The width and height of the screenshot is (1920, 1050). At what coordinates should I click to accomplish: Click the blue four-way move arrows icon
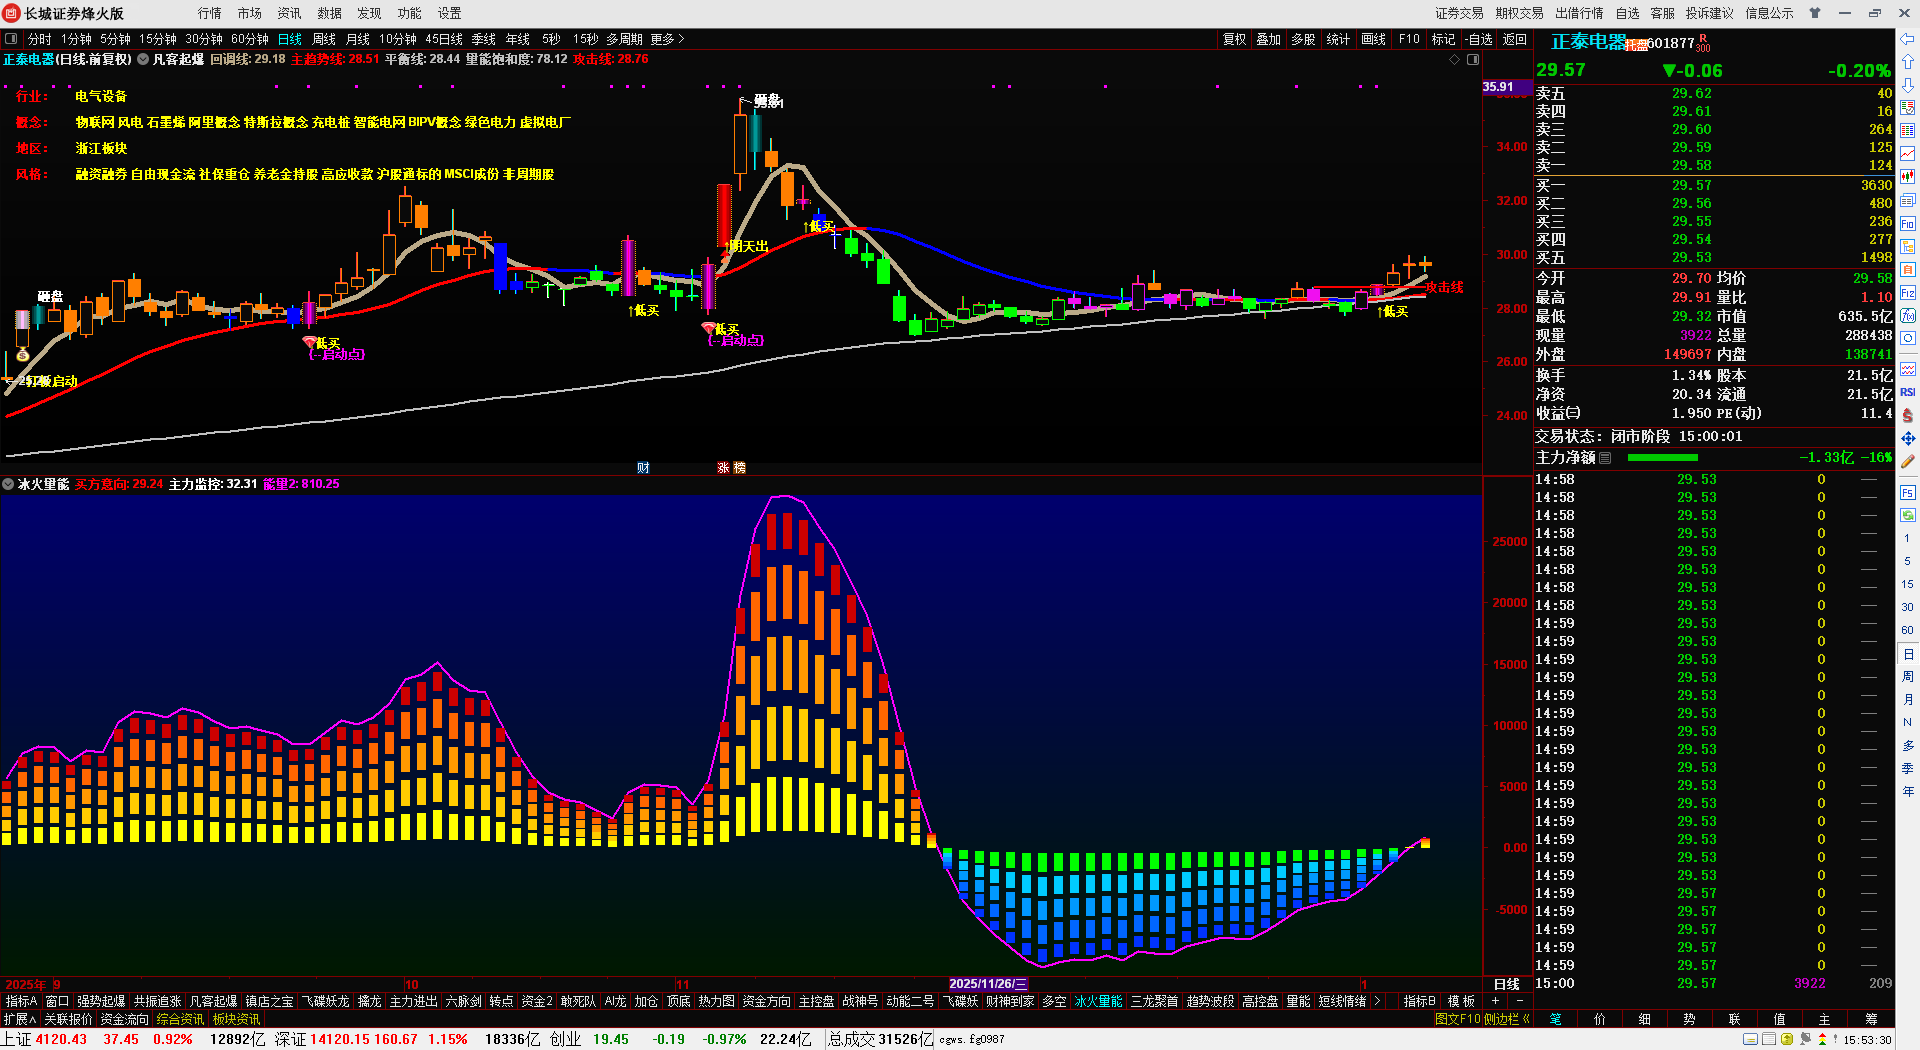click(x=1908, y=438)
